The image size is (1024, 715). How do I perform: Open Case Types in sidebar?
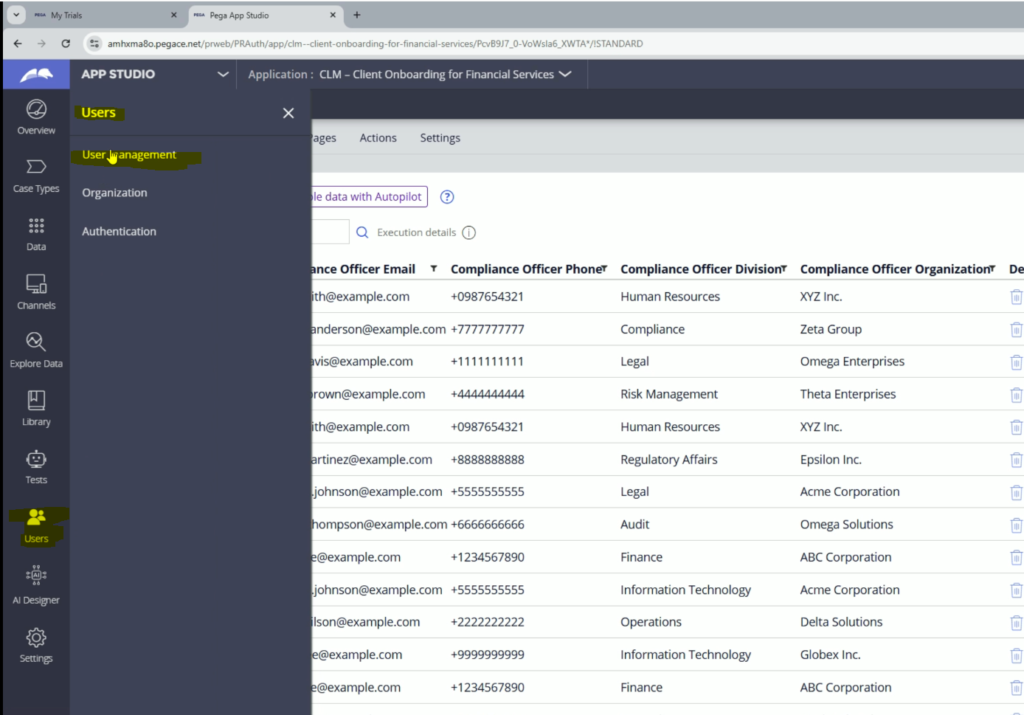click(x=36, y=174)
